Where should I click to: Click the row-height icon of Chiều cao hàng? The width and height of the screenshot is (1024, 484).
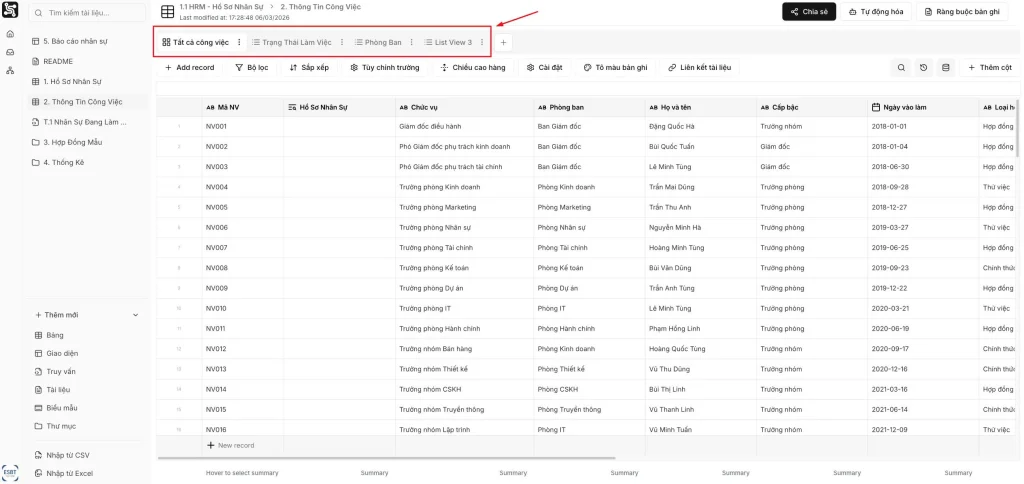tap(445, 67)
